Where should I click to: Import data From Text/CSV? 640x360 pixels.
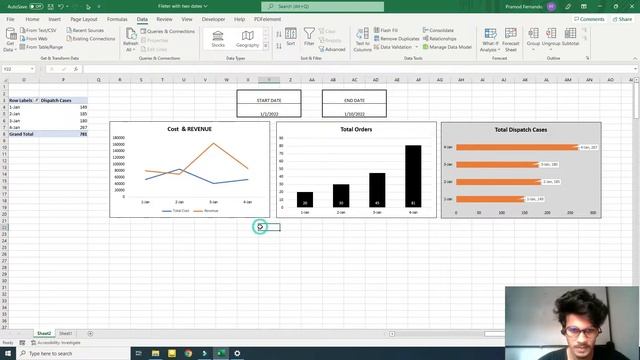click(x=38, y=30)
